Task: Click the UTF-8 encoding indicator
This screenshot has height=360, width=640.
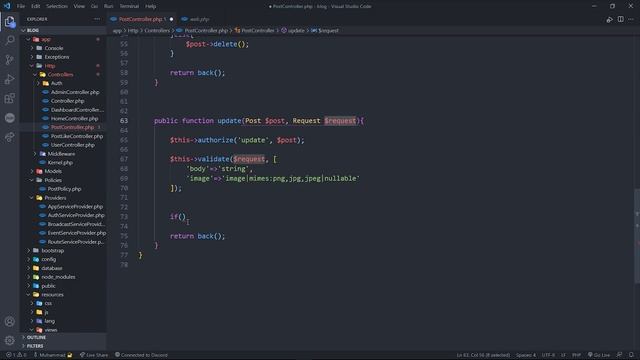Action: coord(548,355)
